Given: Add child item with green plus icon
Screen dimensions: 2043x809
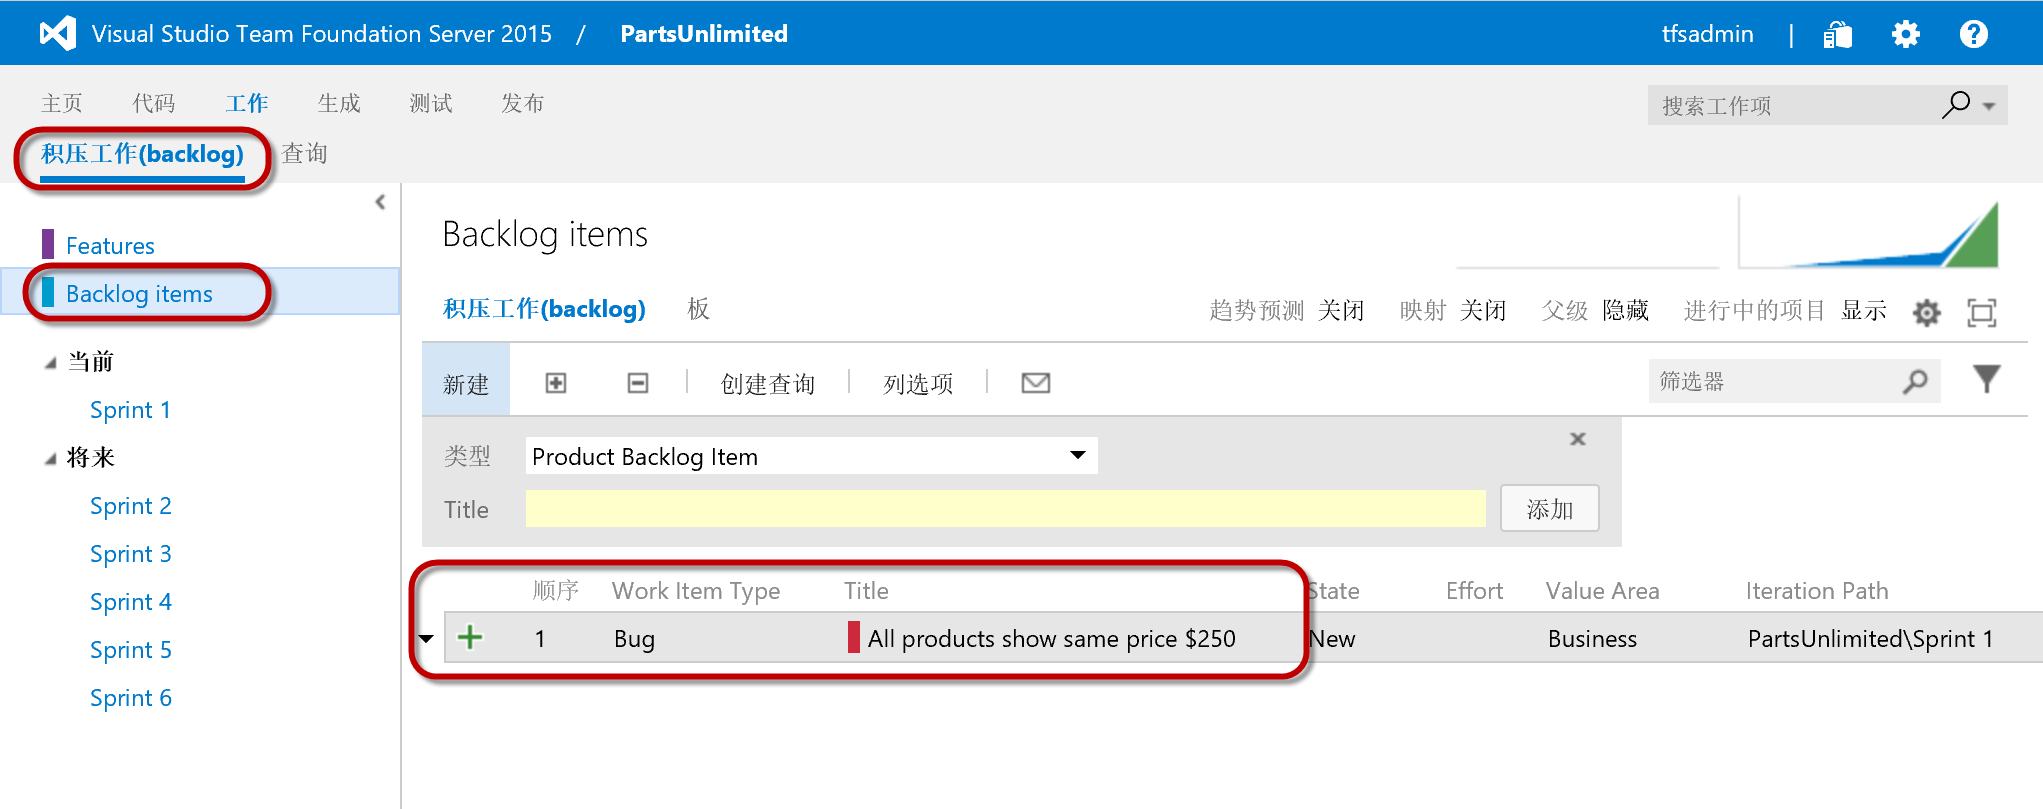Looking at the screenshot, I should tap(470, 637).
